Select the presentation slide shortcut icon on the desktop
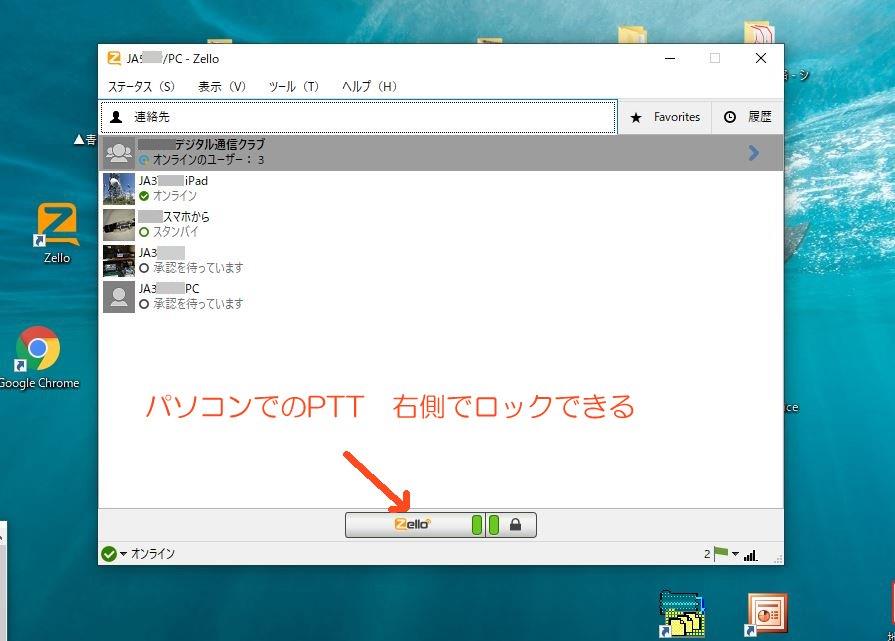 pyautogui.click(x=768, y=615)
